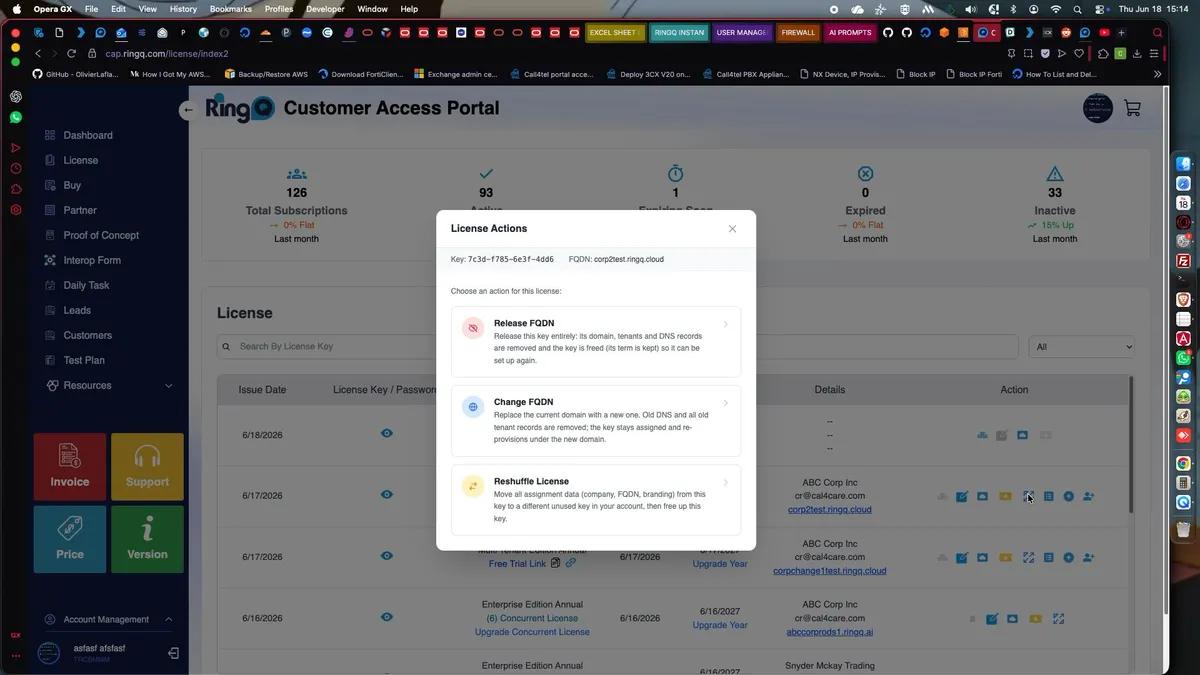This screenshot has width=1200, height=675.
Task: Switch to the USER MANAGE browser tab
Action: tap(742, 32)
